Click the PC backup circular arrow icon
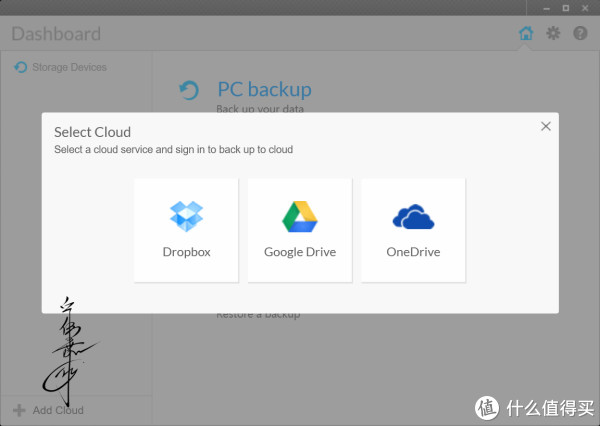 [189, 90]
